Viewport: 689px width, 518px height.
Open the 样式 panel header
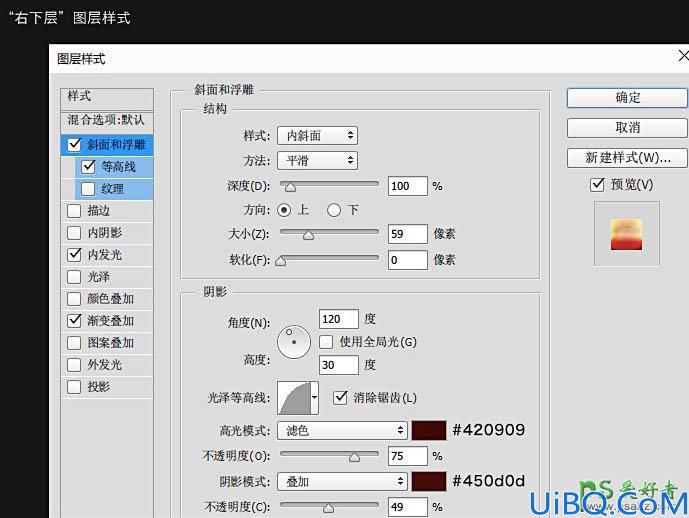pos(107,98)
